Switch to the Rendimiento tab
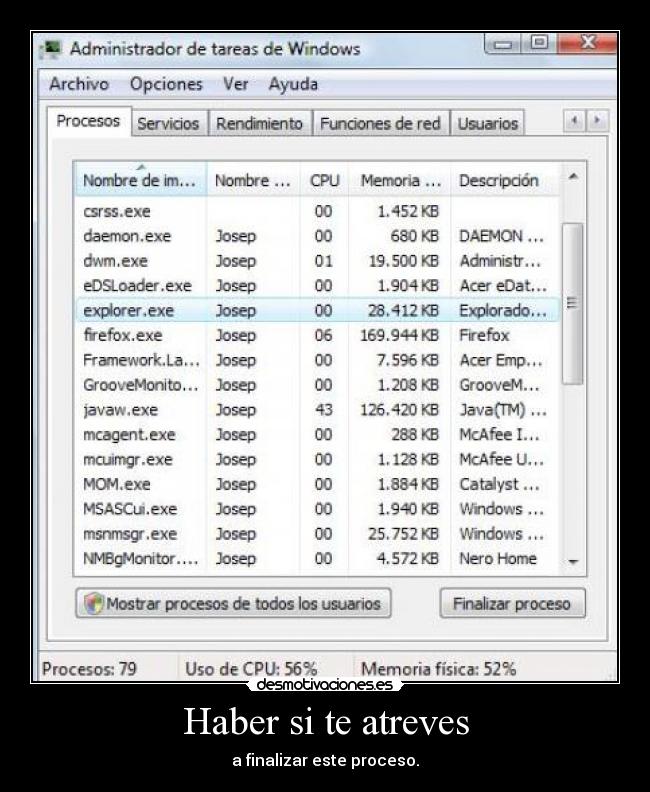Image resolution: width=650 pixels, height=792 pixels. pyautogui.click(x=259, y=124)
